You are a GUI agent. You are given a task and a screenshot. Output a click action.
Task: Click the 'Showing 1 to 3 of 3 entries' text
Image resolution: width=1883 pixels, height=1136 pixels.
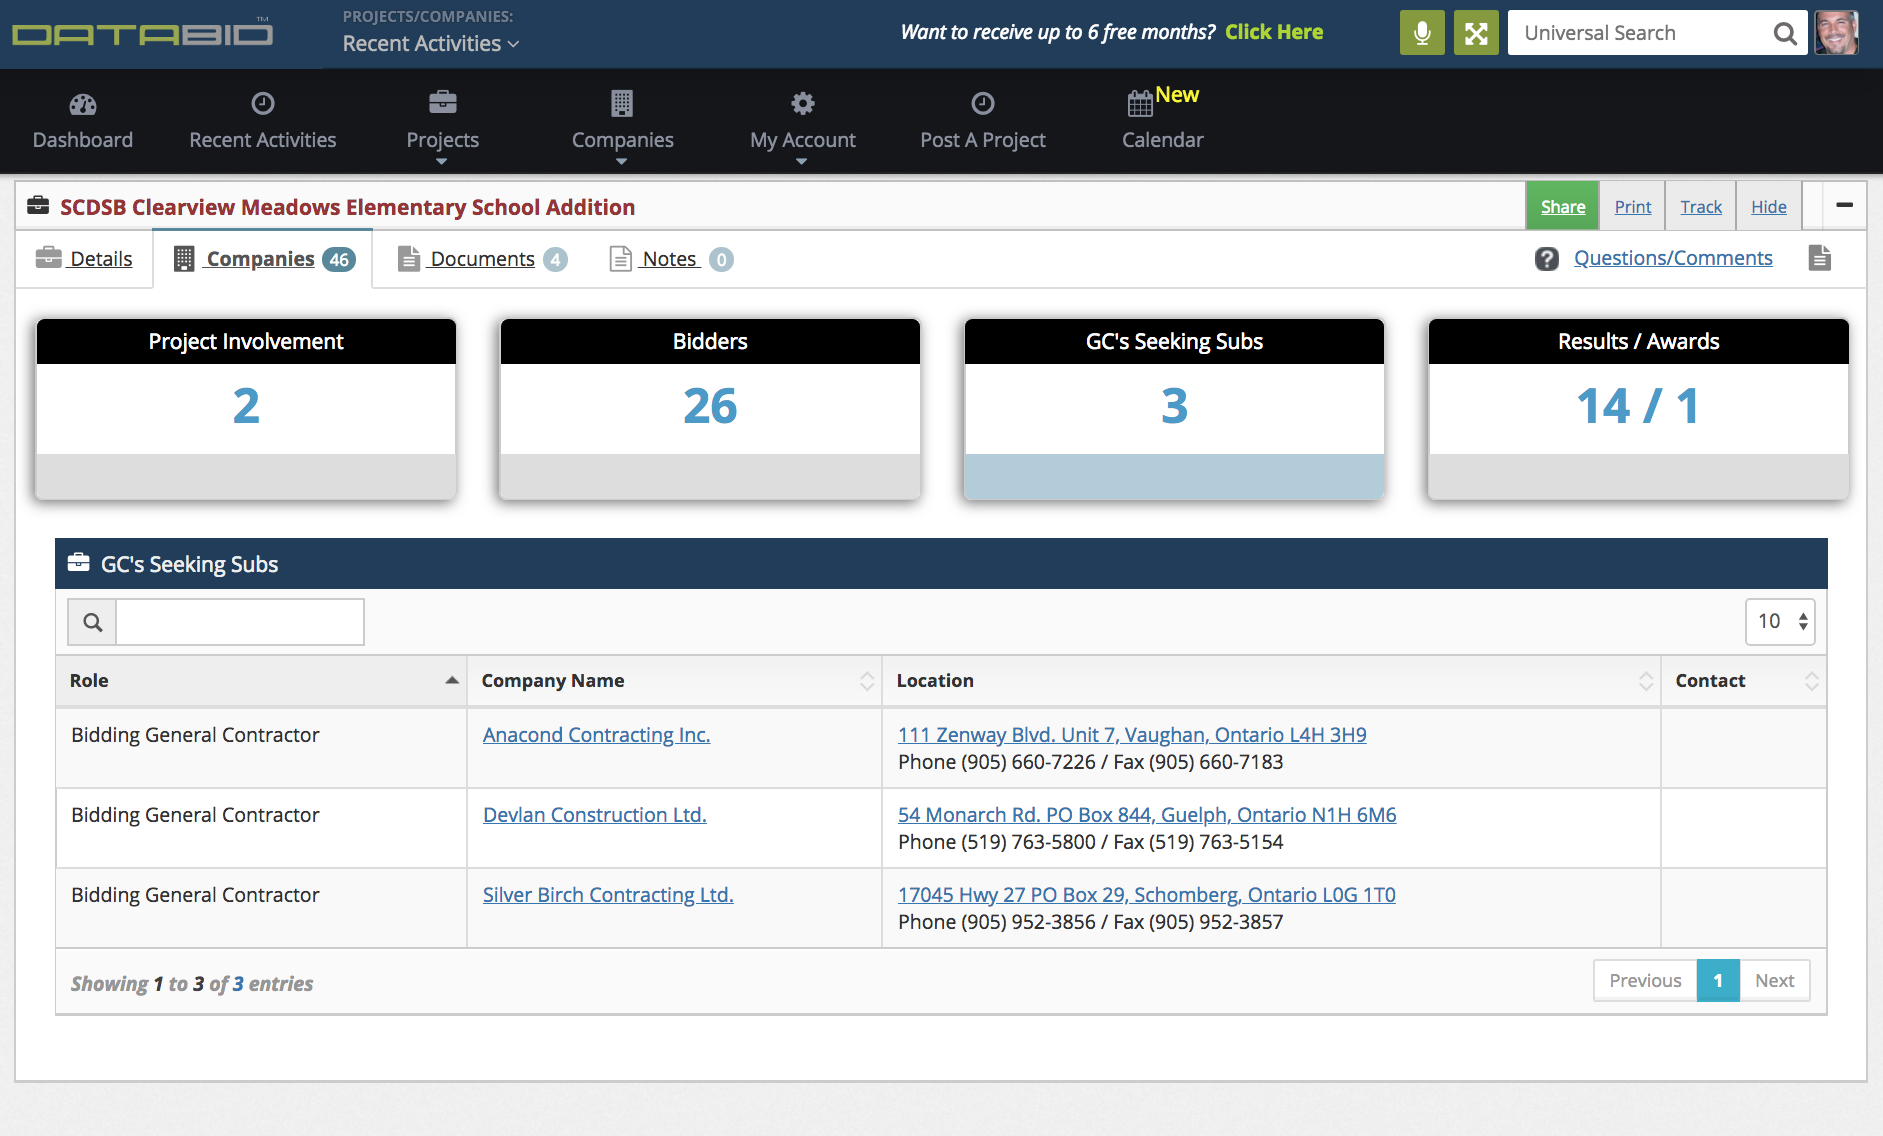point(192,984)
